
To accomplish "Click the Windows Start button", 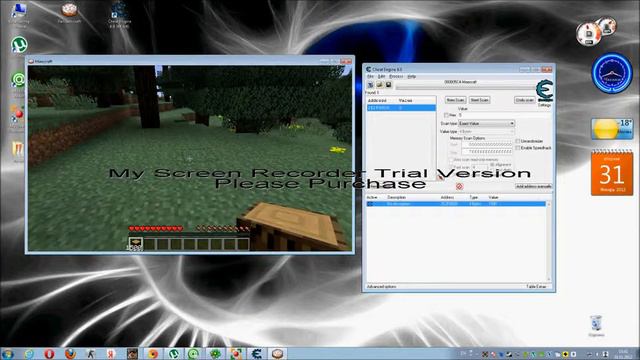I will pos(8,353).
